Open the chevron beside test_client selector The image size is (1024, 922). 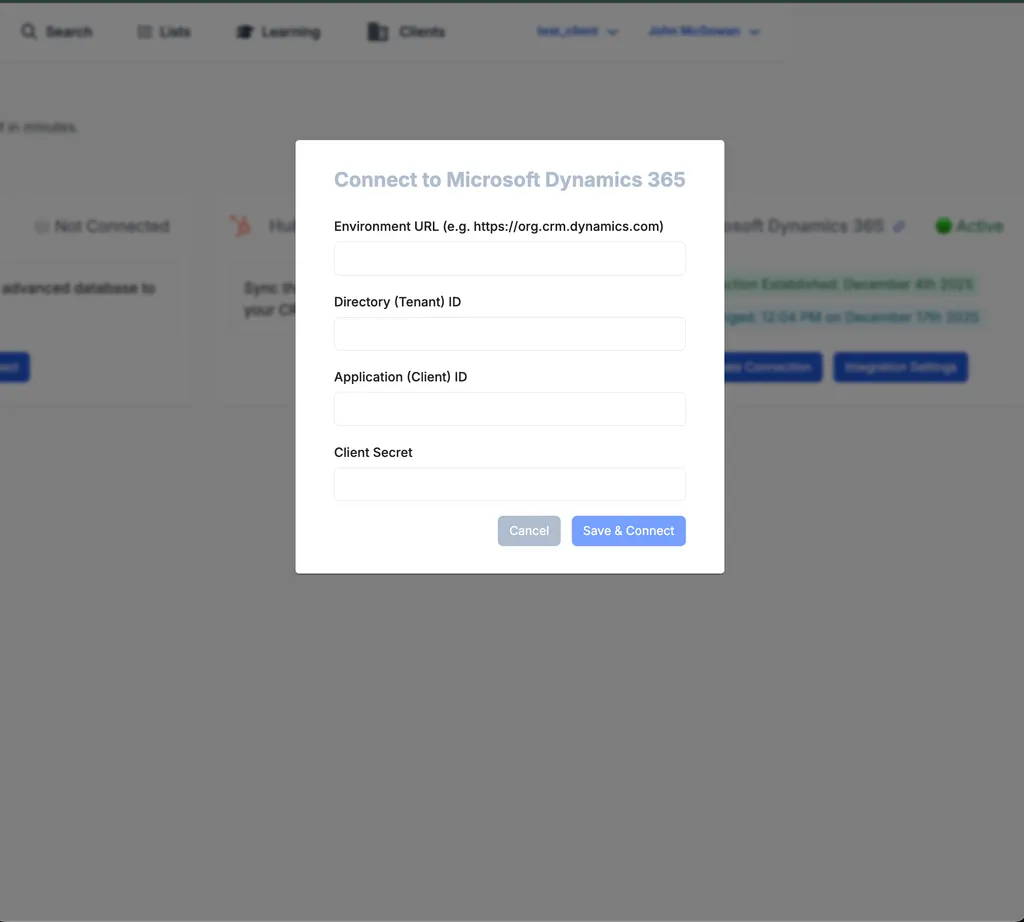pos(612,31)
